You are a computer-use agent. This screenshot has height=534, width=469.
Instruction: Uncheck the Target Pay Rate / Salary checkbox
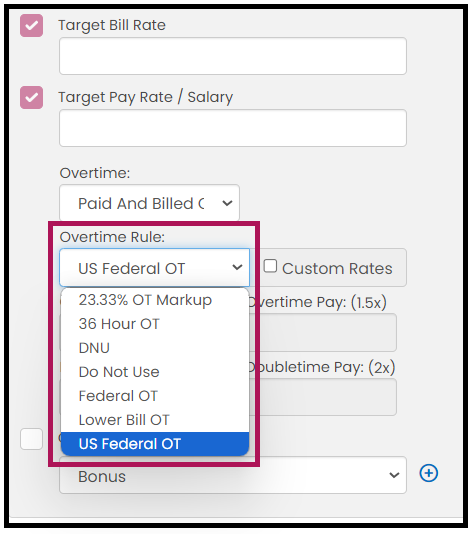tap(31, 97)
